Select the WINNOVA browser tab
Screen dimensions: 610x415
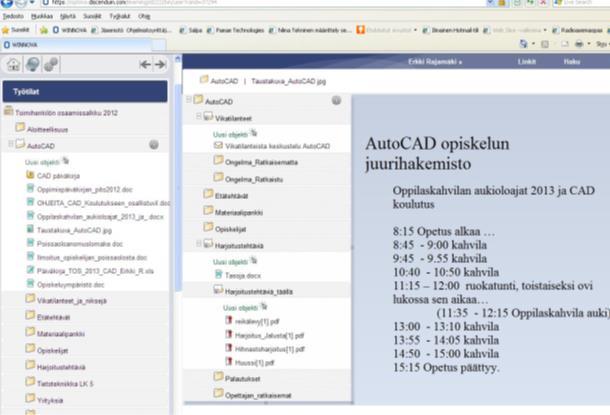[76, 45]
